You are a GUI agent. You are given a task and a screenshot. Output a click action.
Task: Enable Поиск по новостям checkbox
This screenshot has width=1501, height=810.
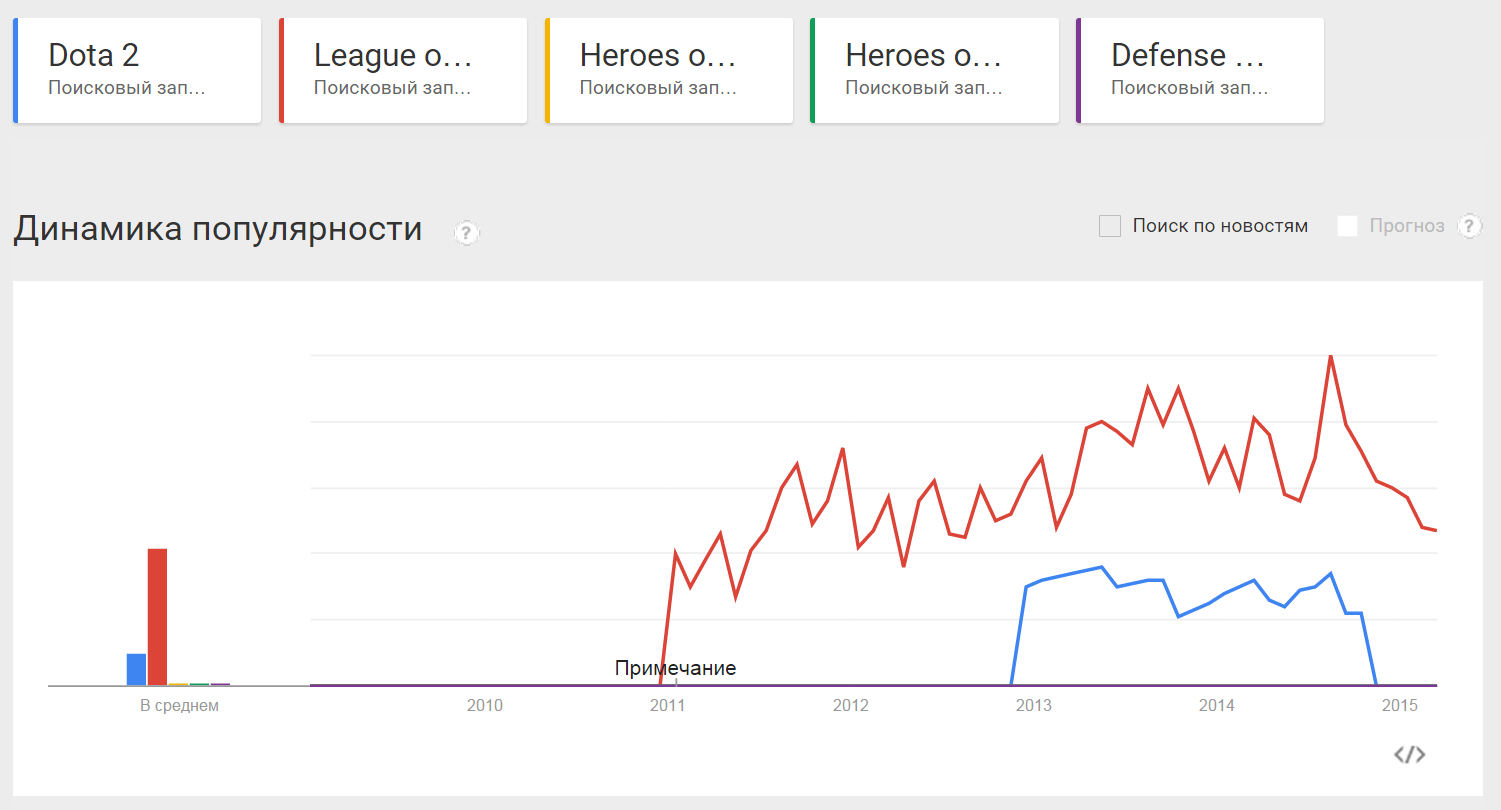coord(1110,226)
